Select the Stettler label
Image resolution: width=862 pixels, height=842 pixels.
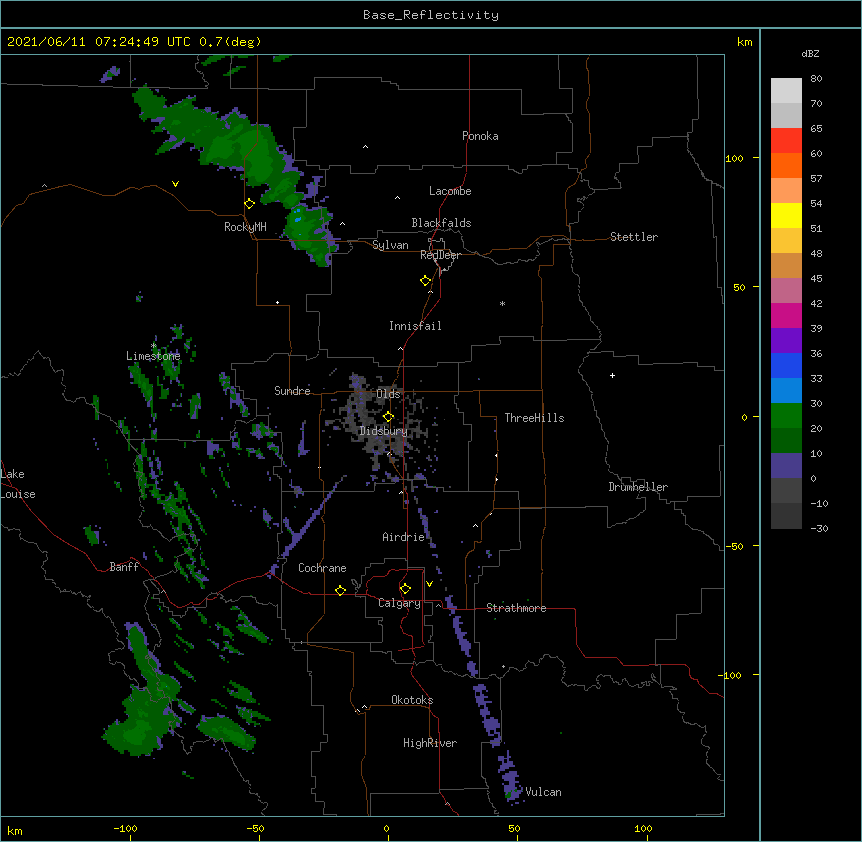634,237
